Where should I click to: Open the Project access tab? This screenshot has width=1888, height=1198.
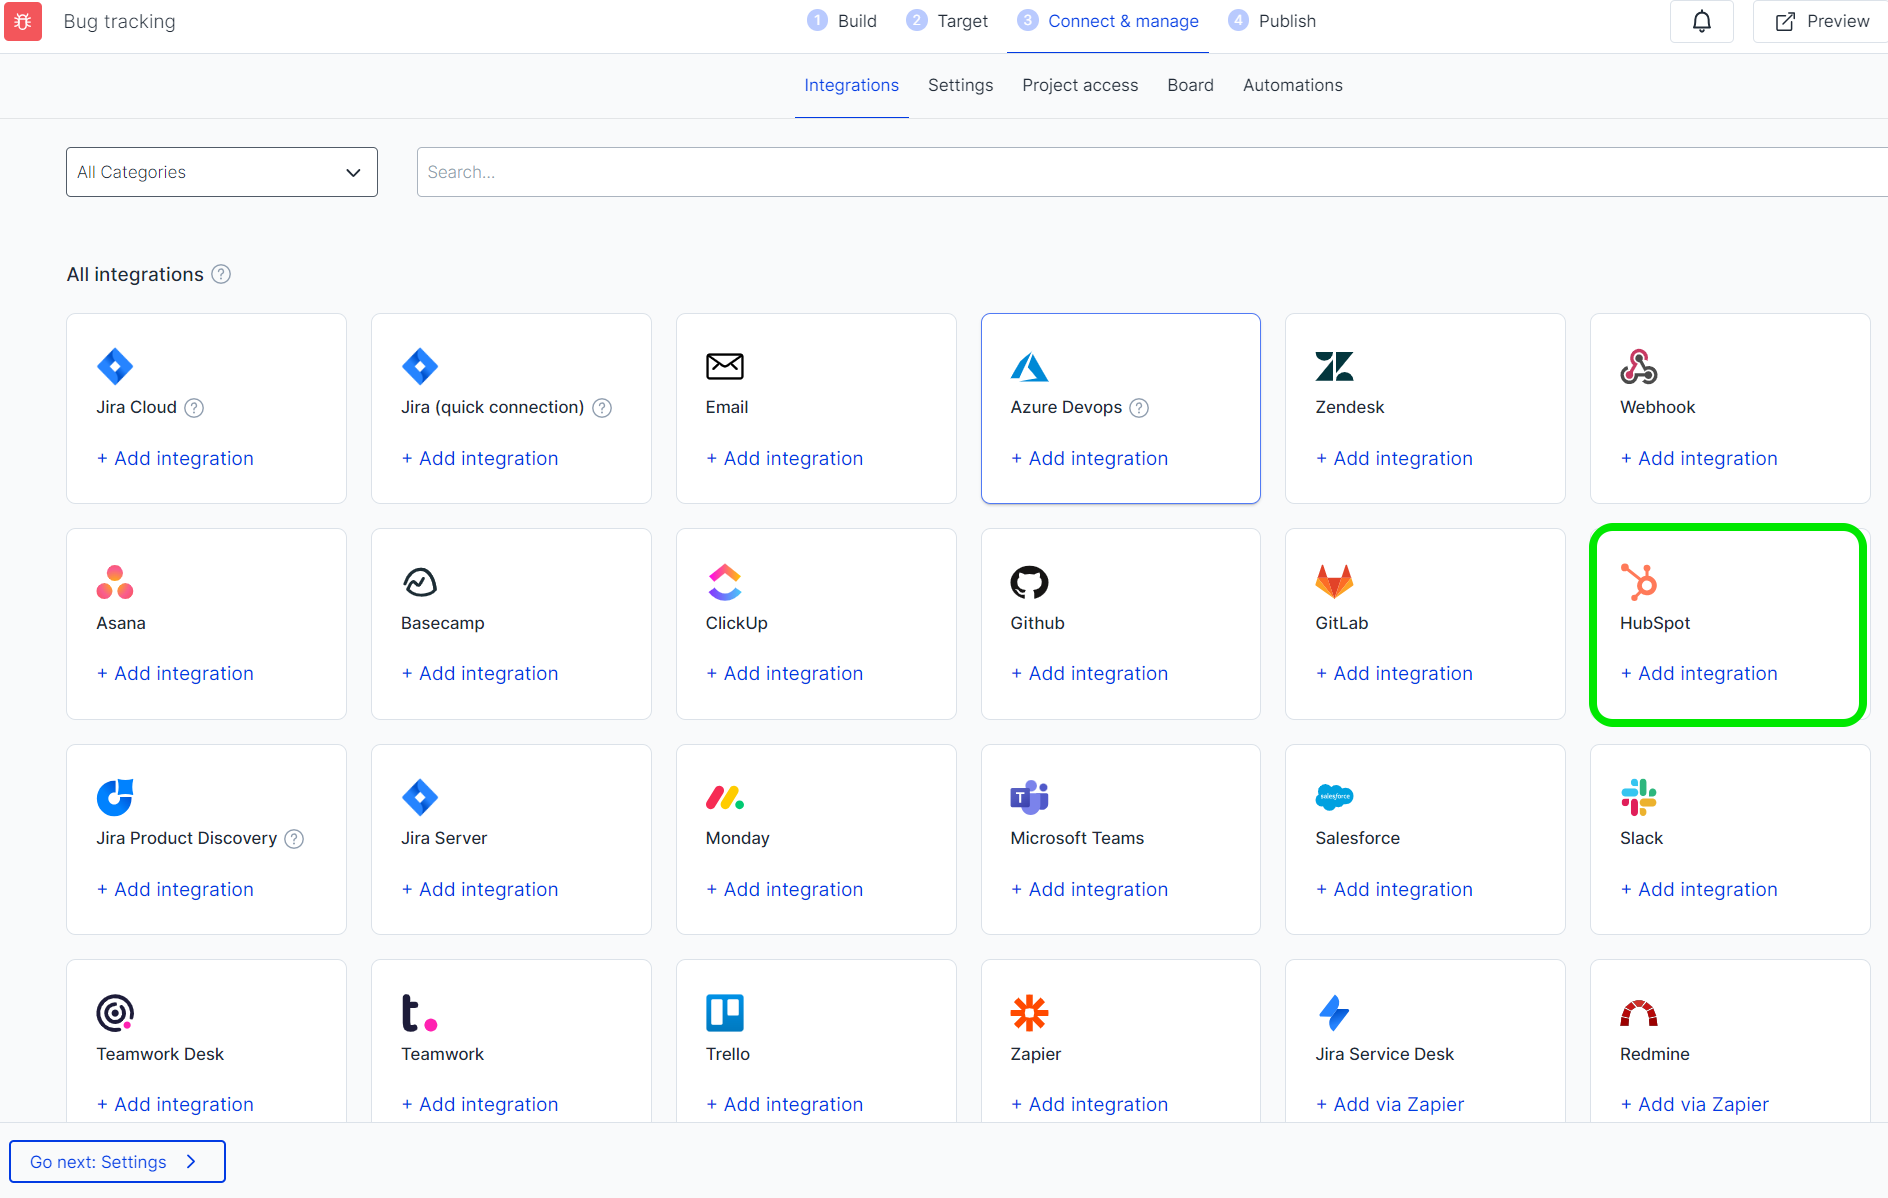1080,85
